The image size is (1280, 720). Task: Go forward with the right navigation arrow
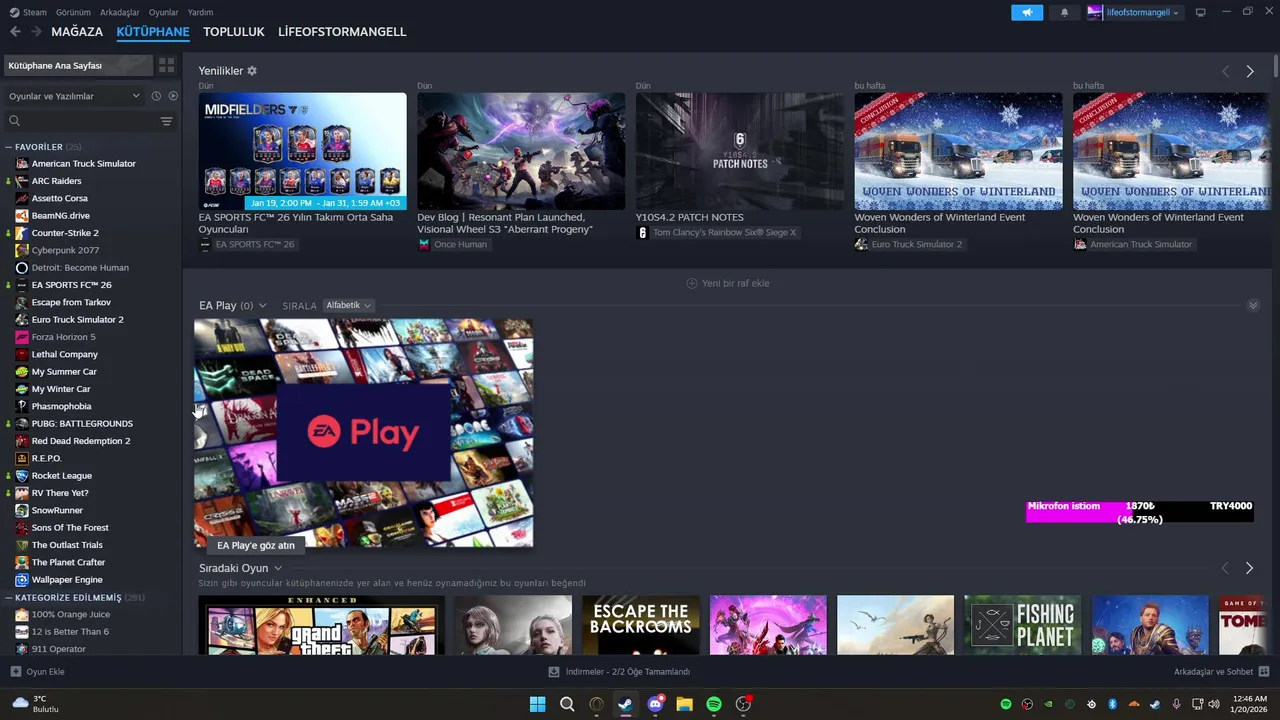[36, 32]
